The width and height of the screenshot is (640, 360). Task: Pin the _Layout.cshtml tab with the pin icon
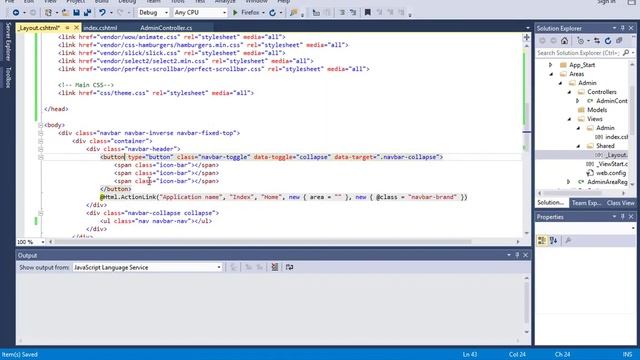coord(67,28)
